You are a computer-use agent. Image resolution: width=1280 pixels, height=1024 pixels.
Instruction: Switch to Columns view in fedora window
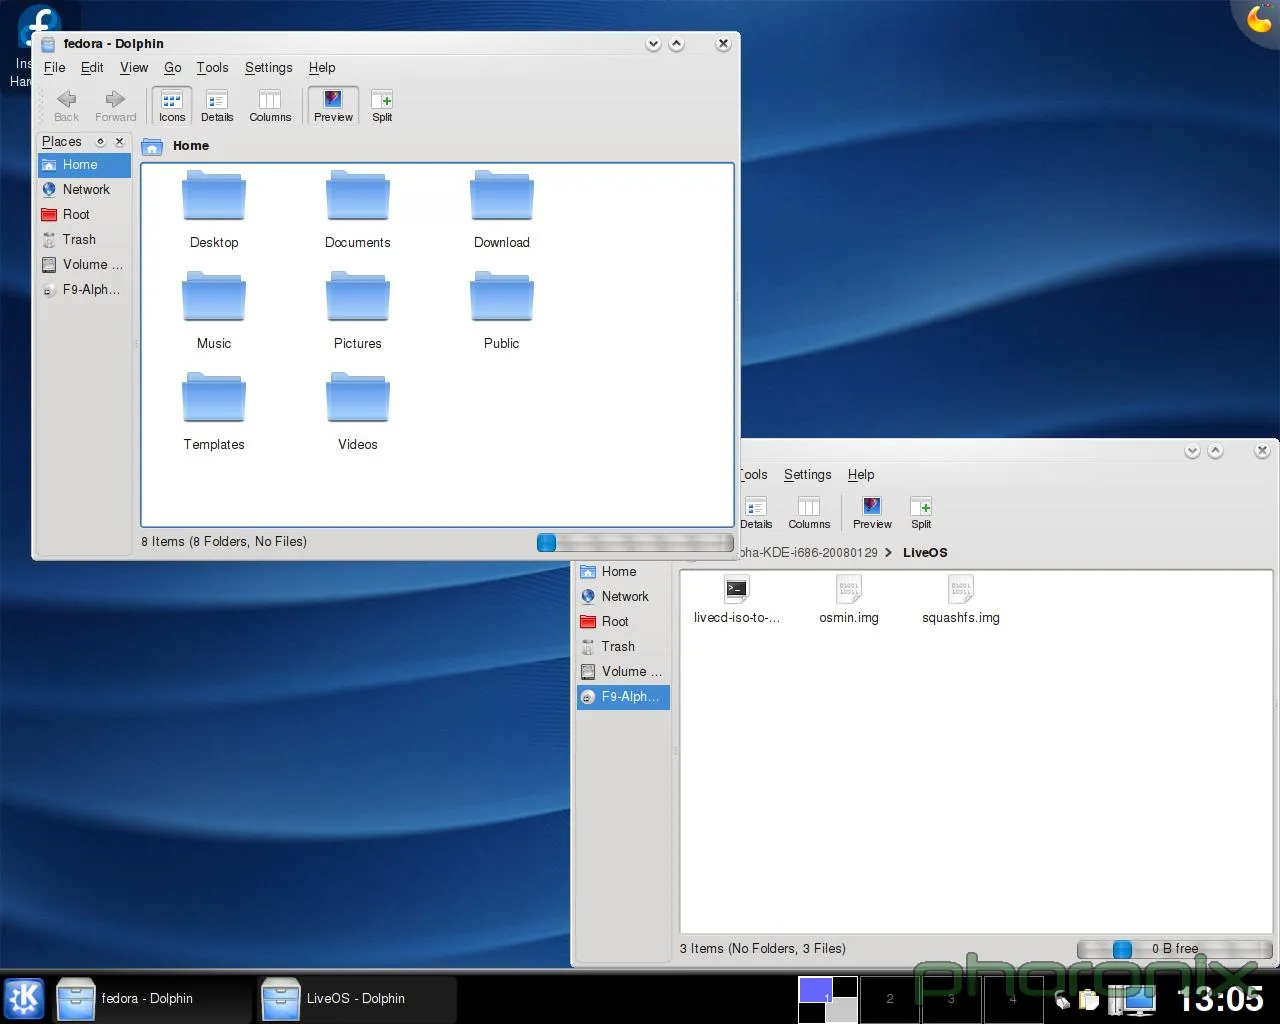tap(270, 106)
